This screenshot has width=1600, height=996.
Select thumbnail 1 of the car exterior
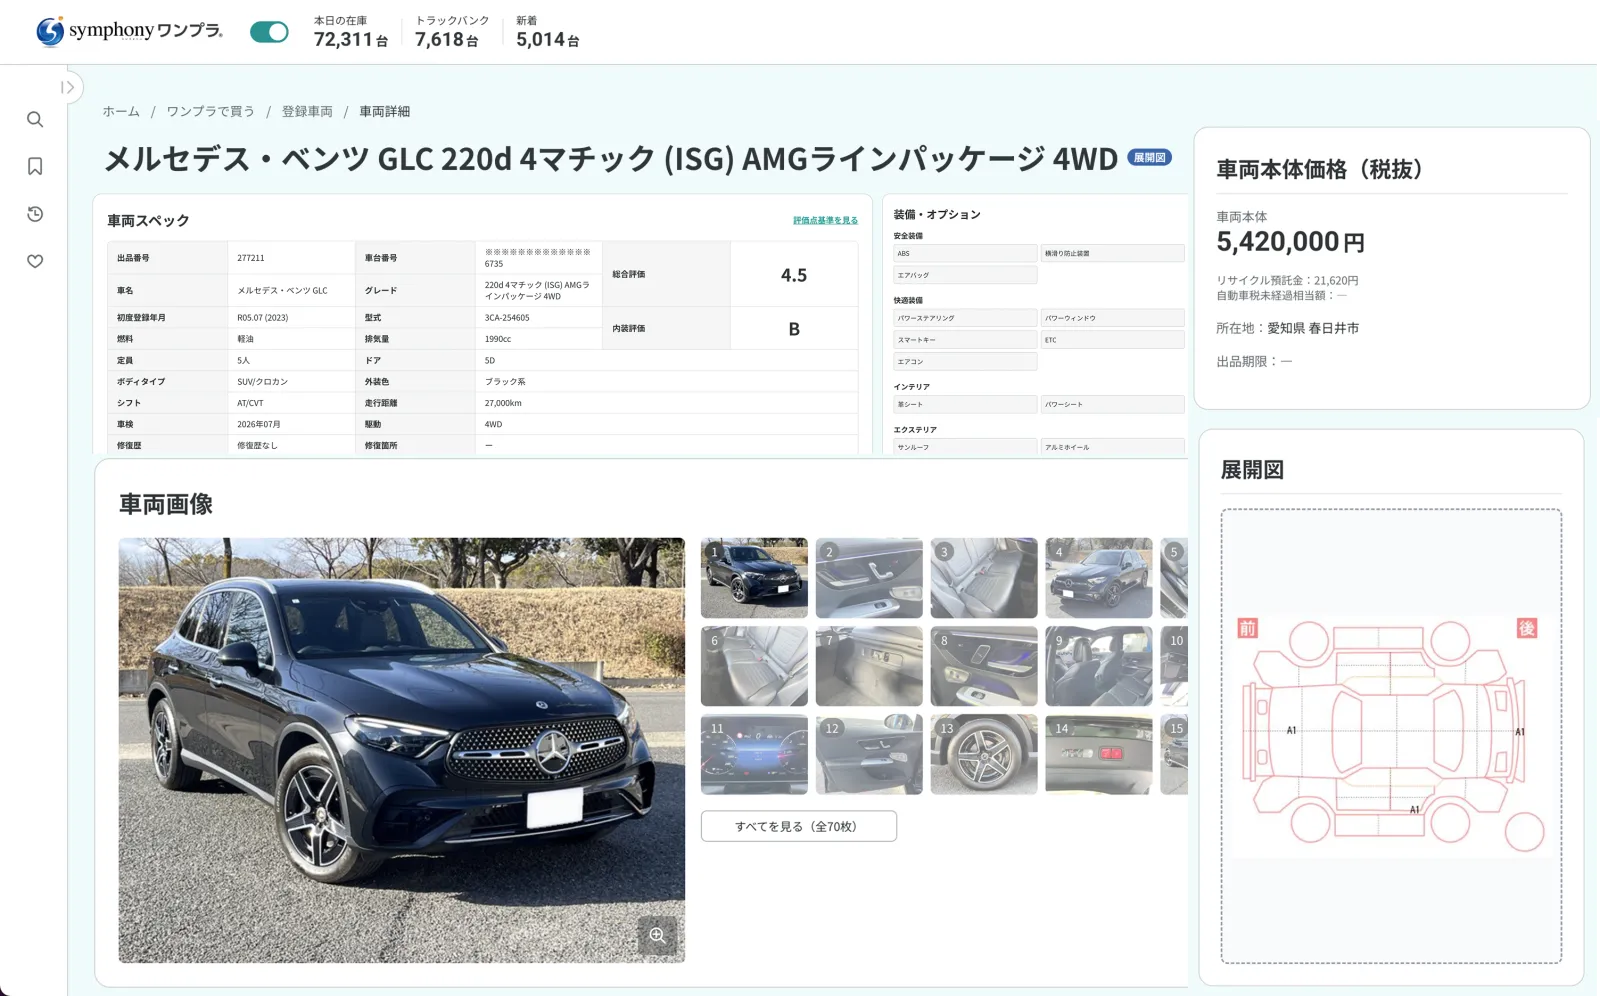(x=754, y=578)
